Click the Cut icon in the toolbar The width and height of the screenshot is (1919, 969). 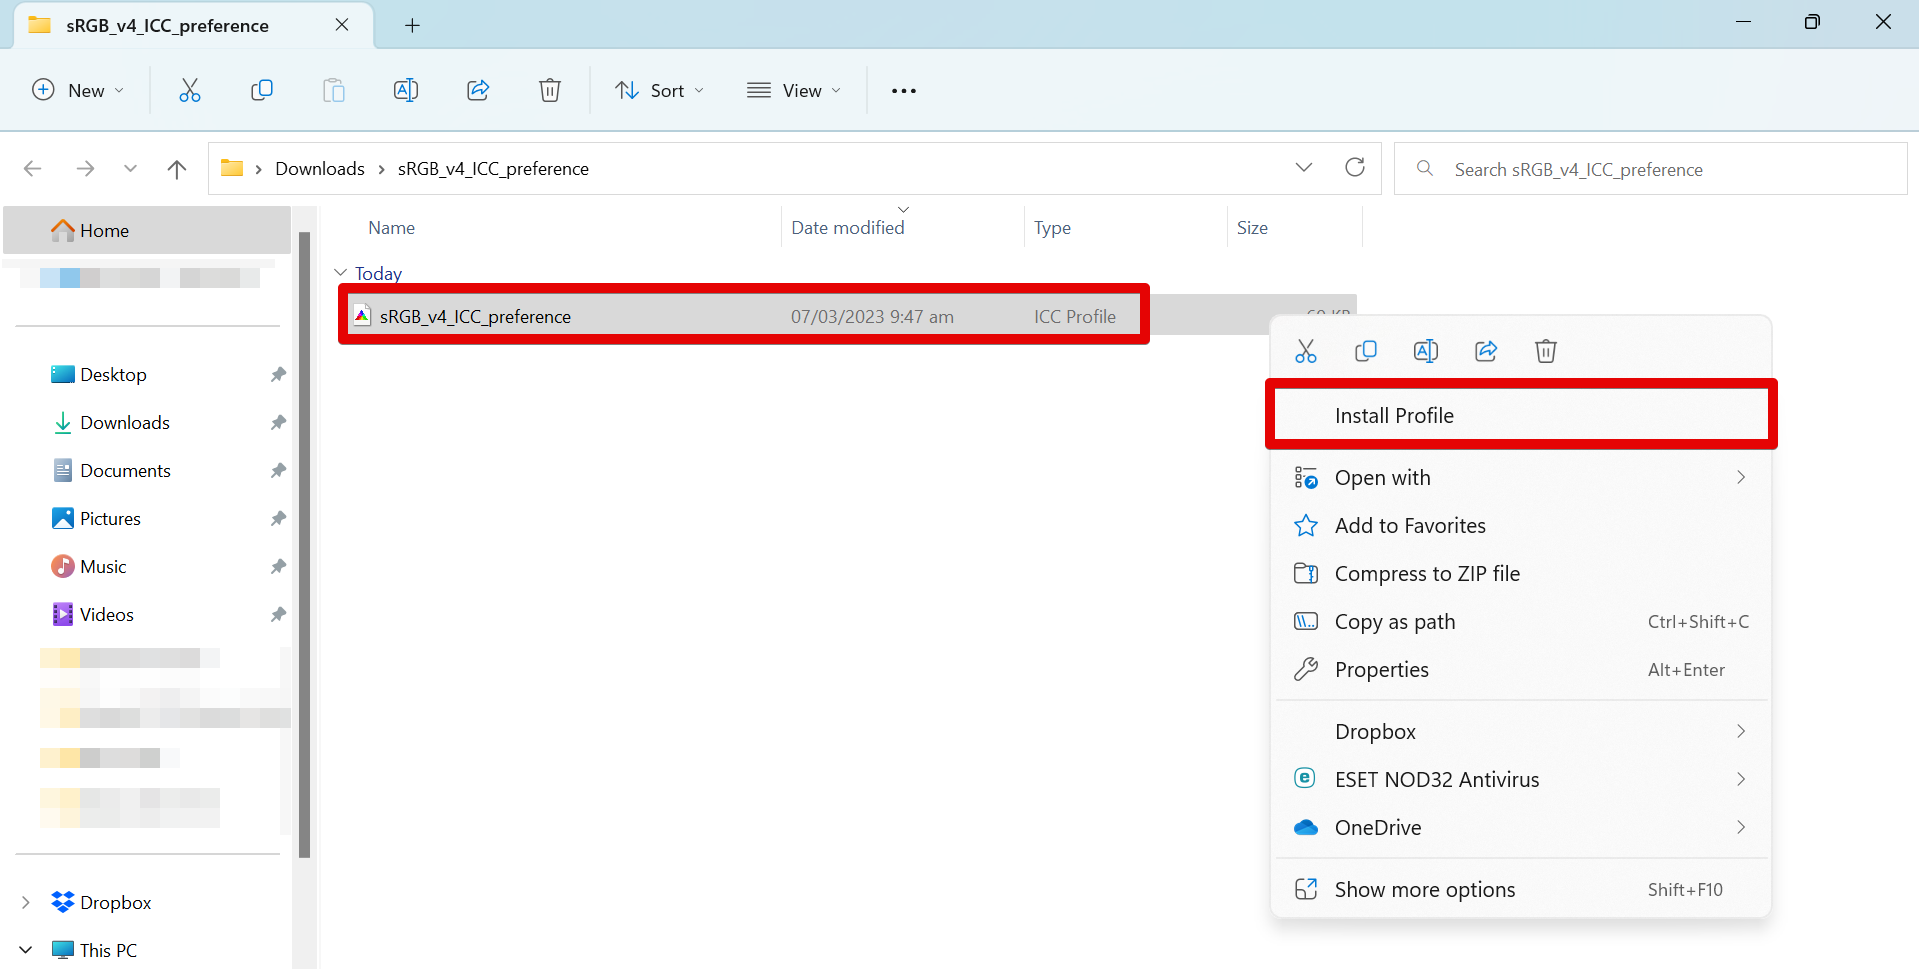[190, 90]
